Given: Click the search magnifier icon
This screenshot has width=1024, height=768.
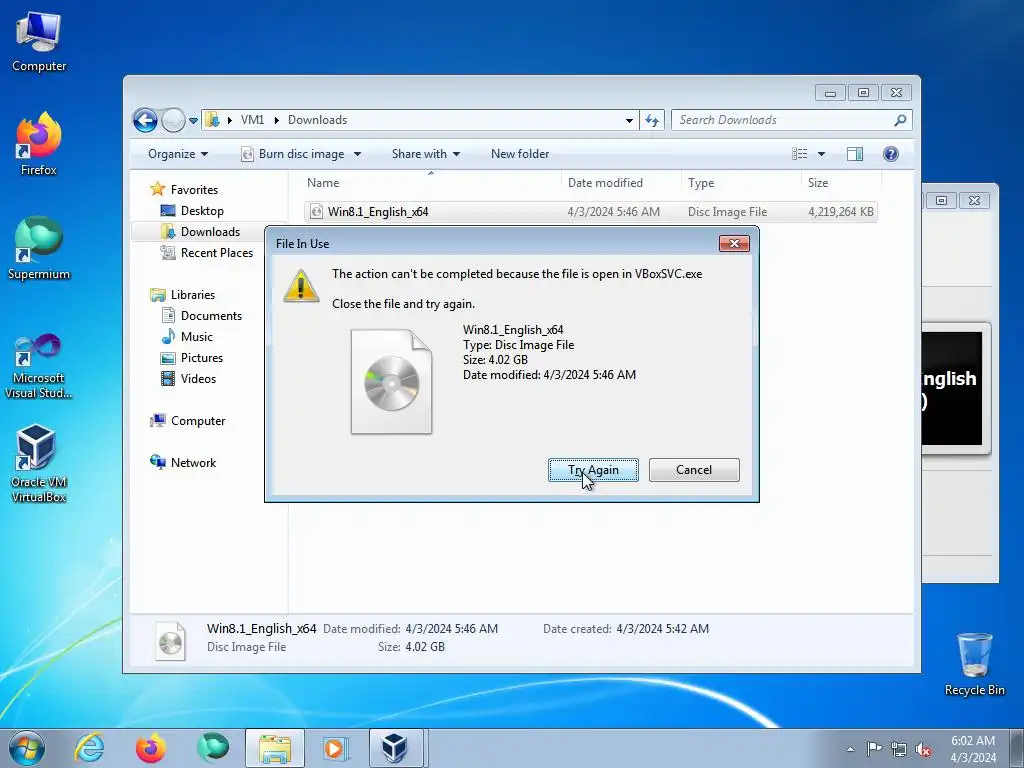Looking at the screenshot, I should tap(900, 120).
